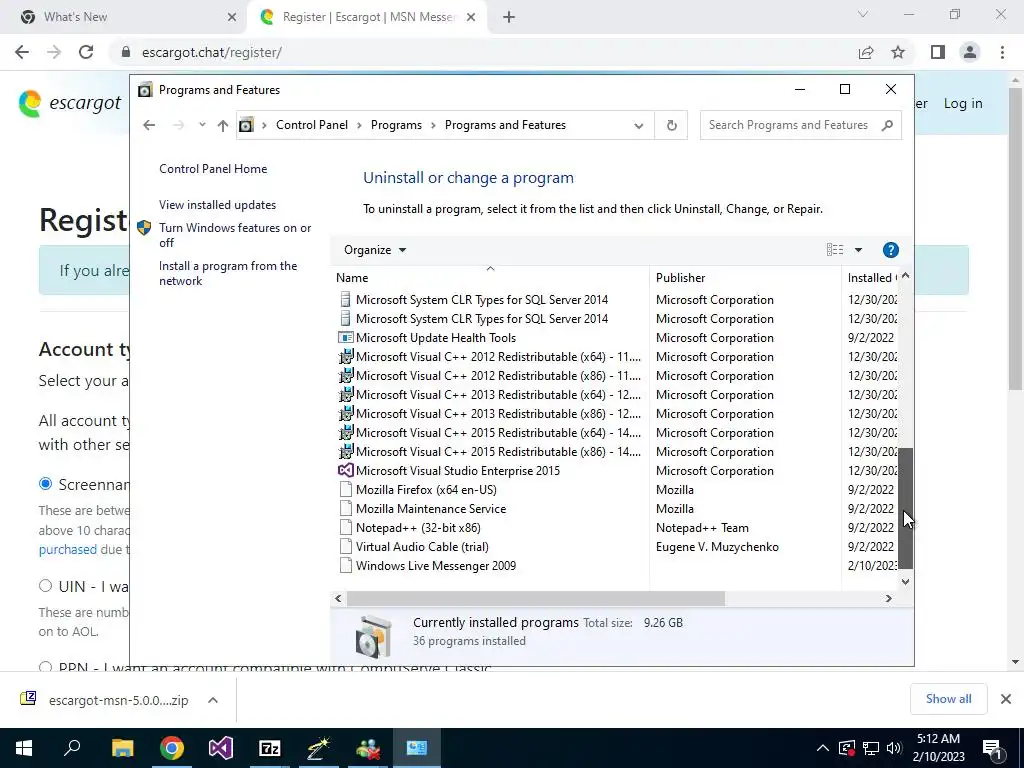Viewport: 1024px width, 768px height.
Task: Go up one level in Control Panel
Action: tap(223, 125)
